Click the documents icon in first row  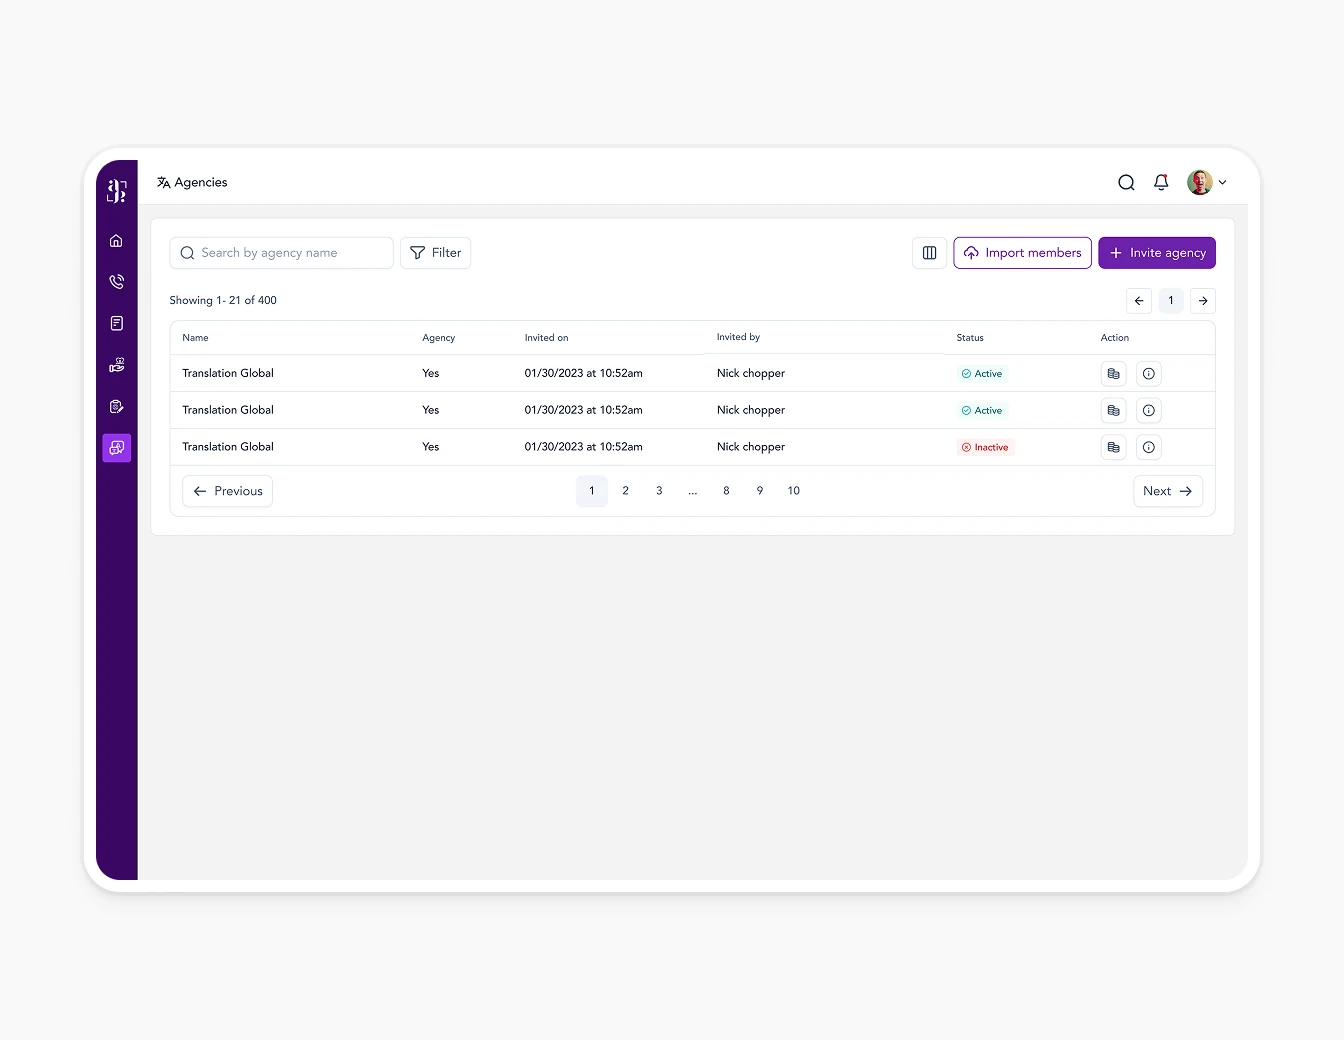click(1113, 374)
